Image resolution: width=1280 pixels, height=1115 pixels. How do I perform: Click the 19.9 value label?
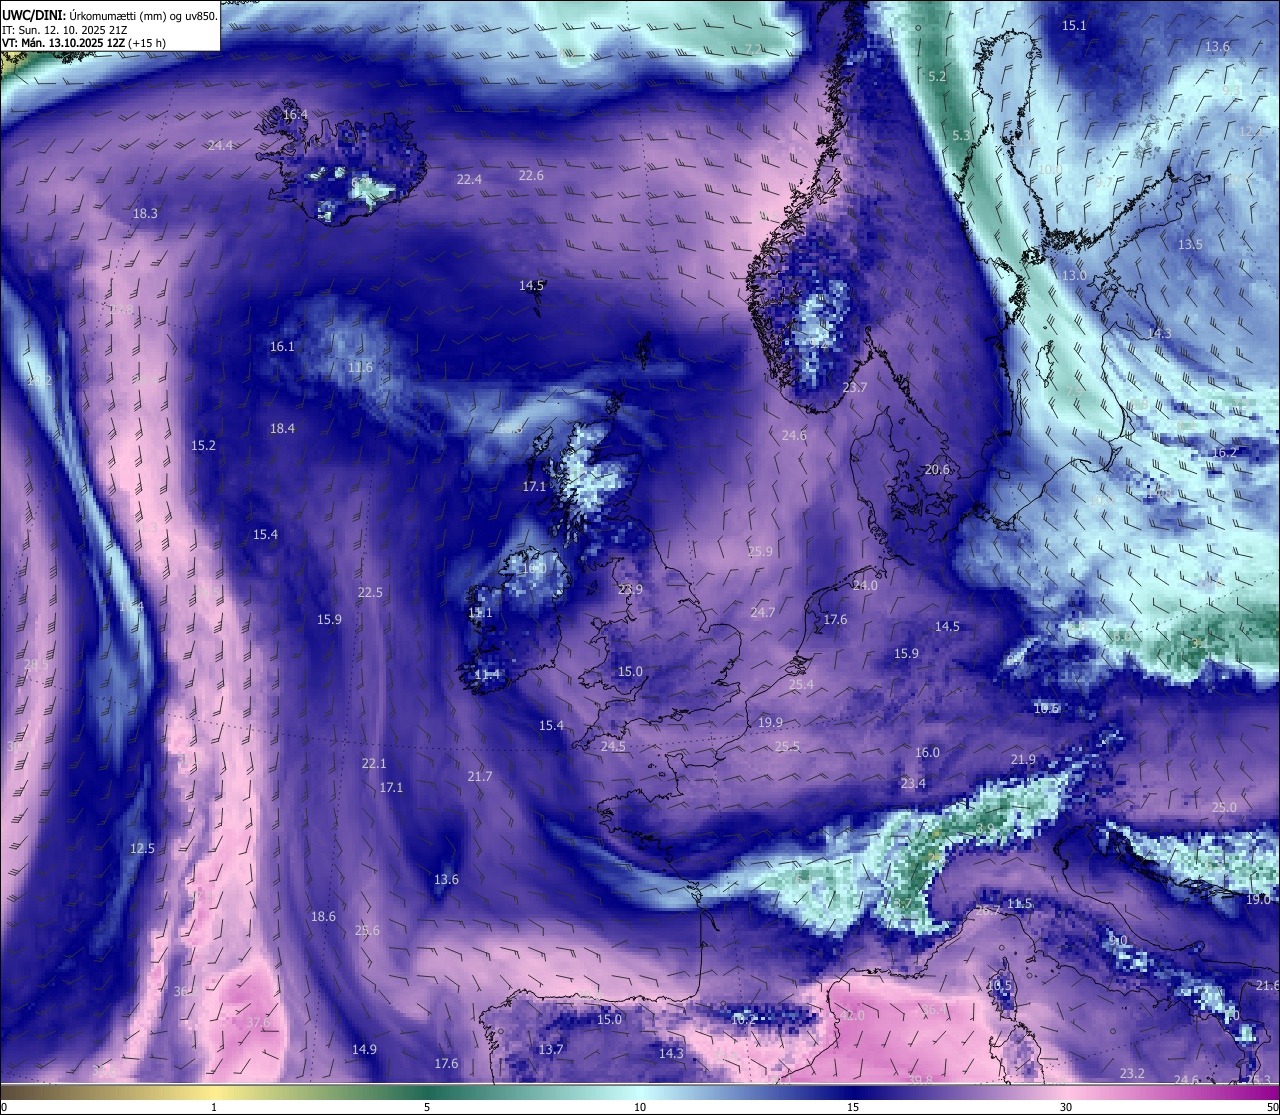(x=770, y=722)
